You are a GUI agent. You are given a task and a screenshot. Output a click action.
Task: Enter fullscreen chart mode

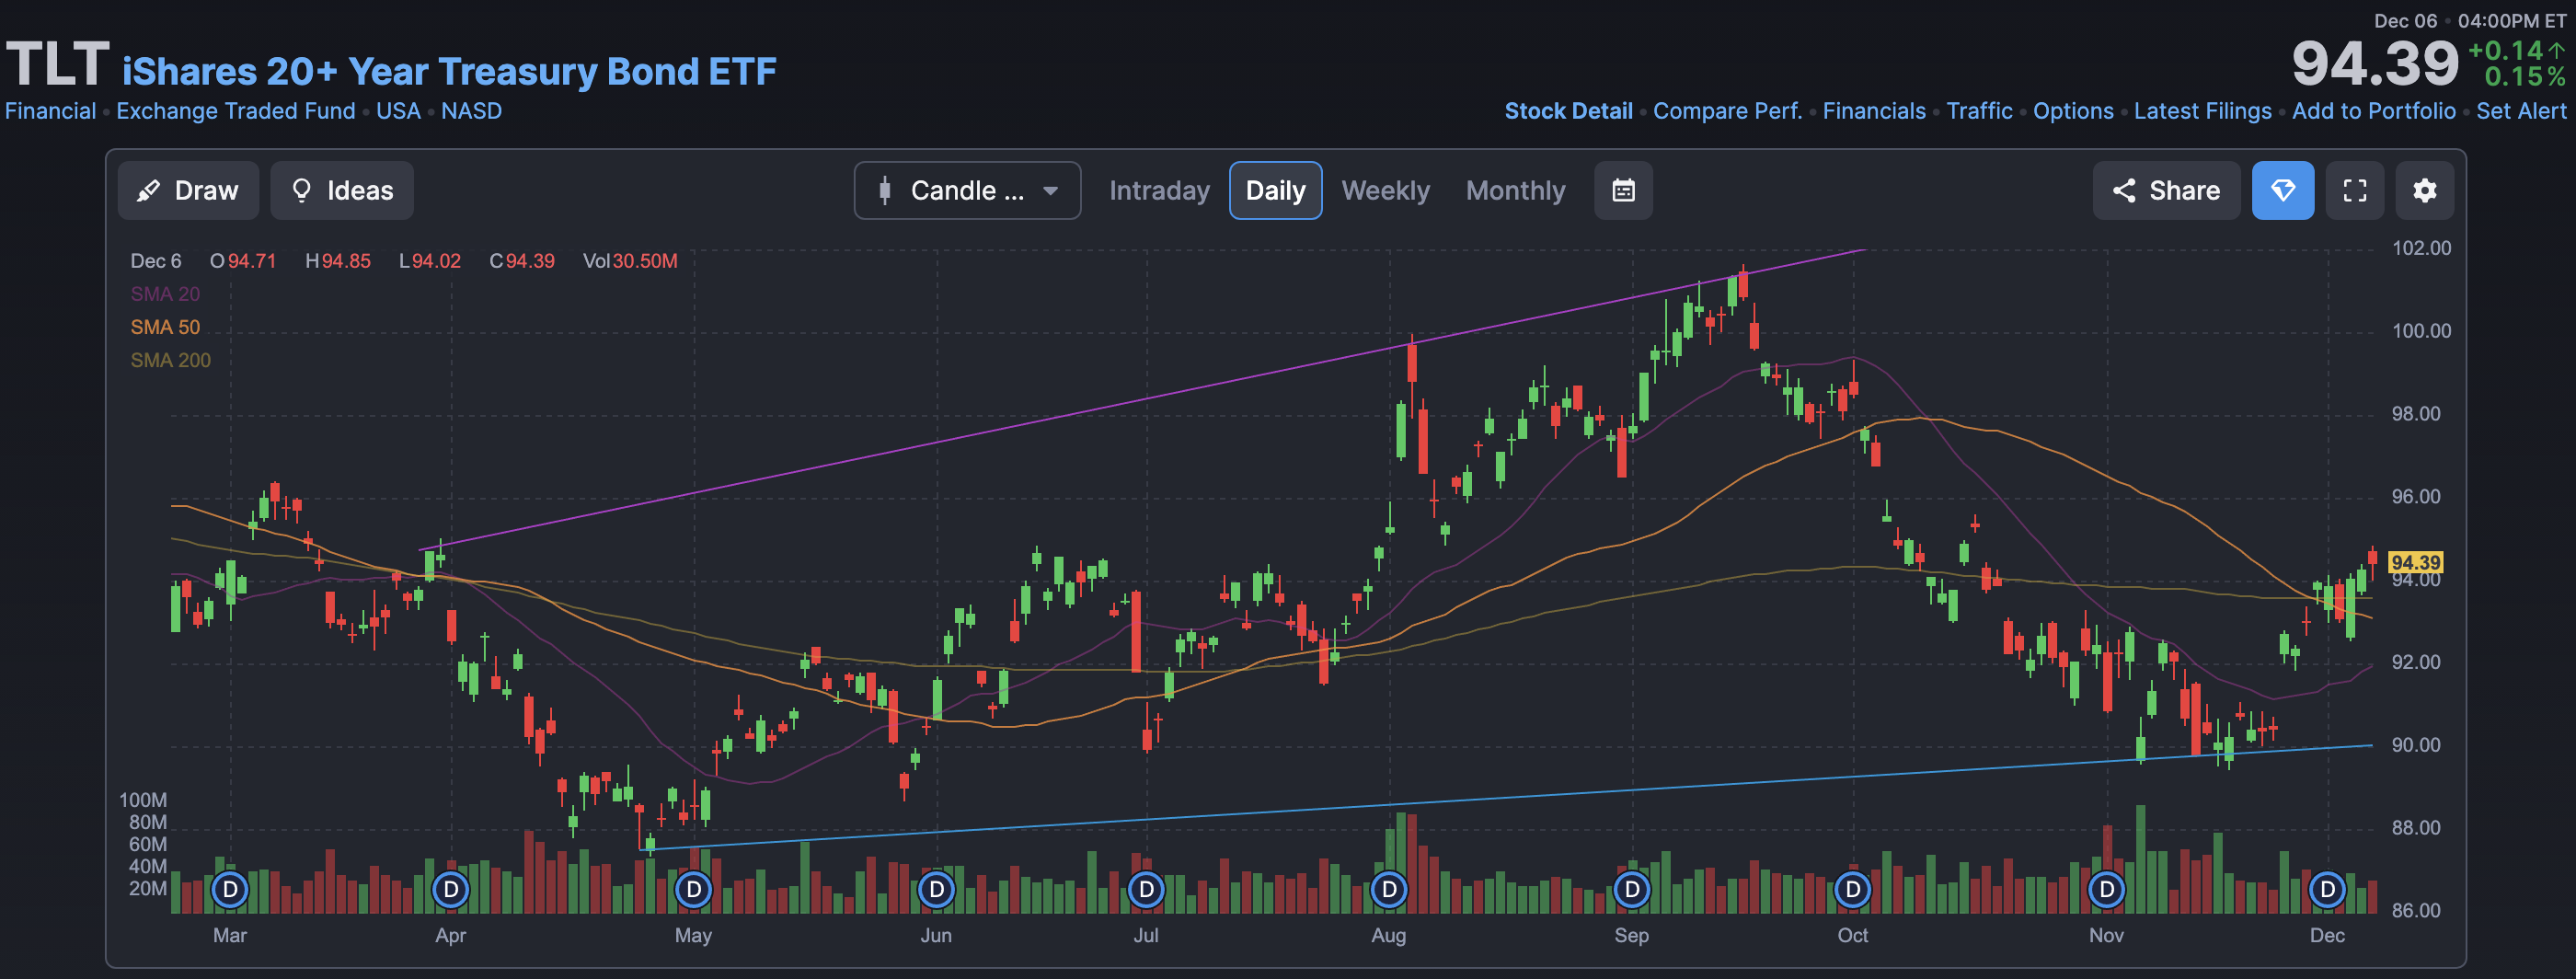(2355, 190)
